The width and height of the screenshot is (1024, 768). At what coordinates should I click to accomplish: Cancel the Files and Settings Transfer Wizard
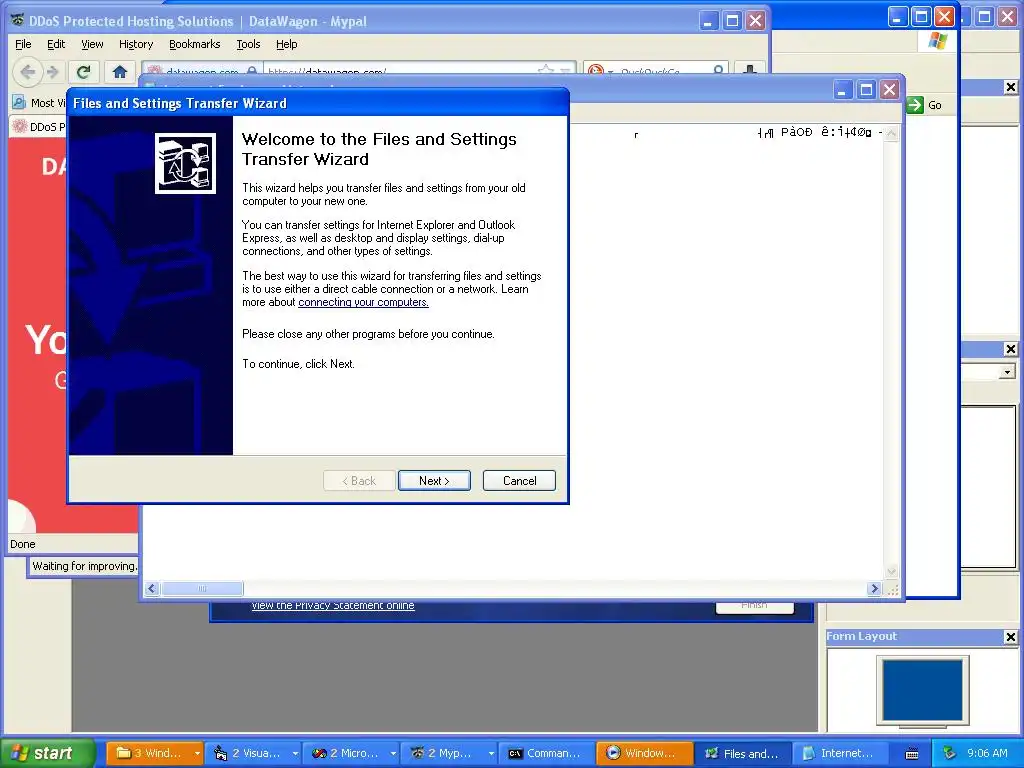tap(519, 481)
